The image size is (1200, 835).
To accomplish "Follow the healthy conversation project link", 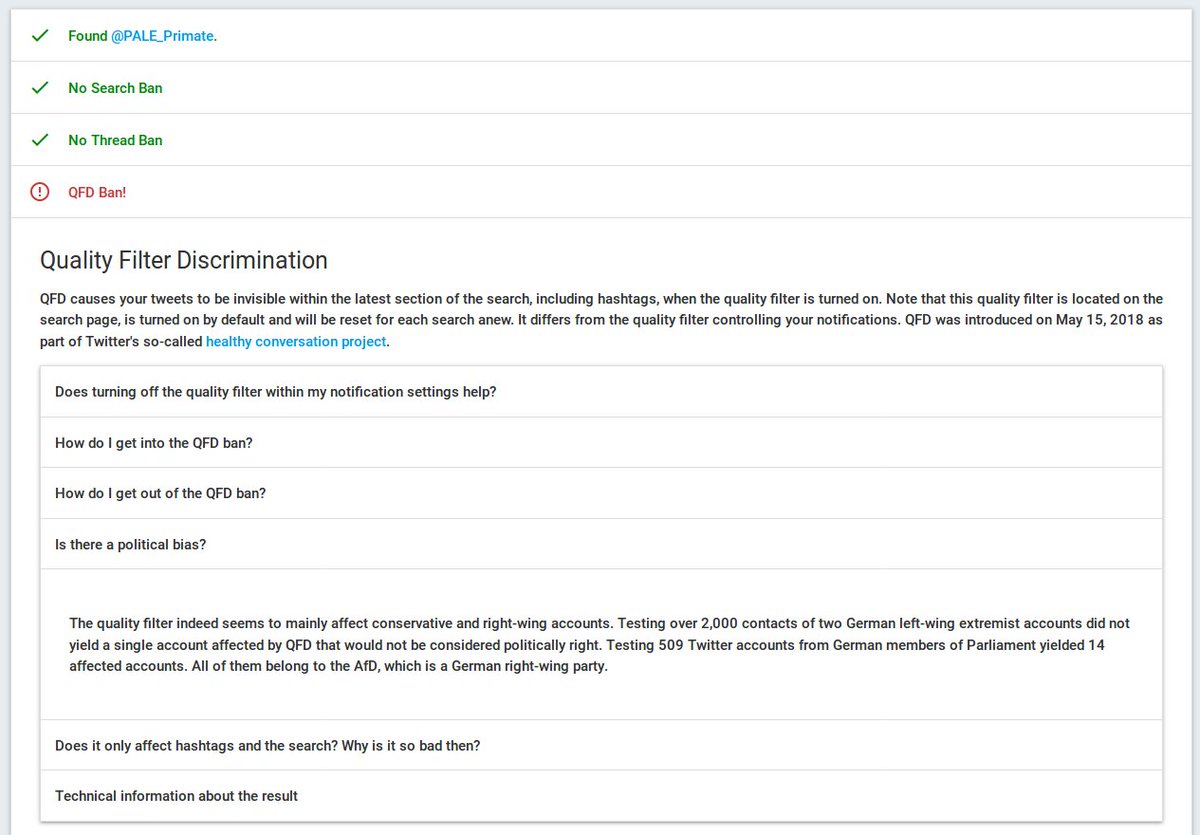I will [x=296, y=342].
